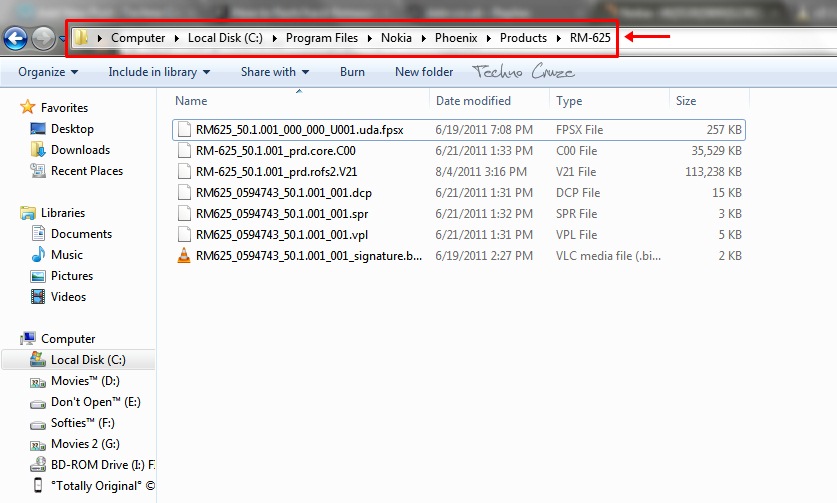This screenshot has width=837, height=503.
Task: Go to Phoenix folder in breadcrumb
Action: point(456,38)
